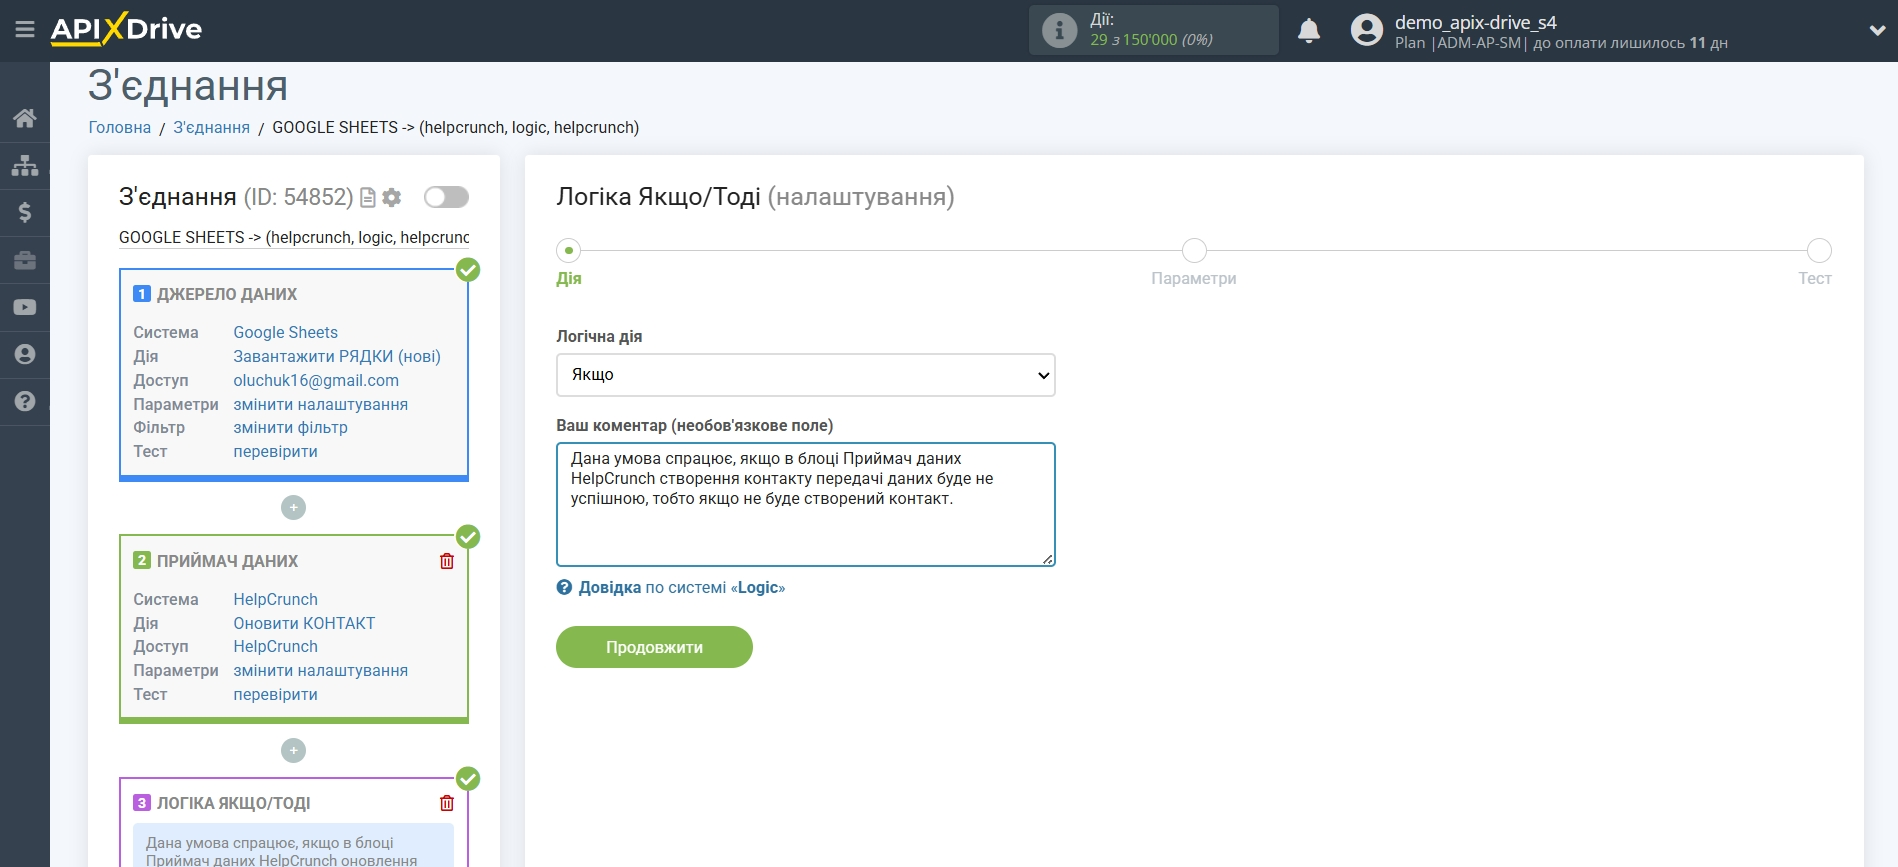Click the connection name field

click(294, 238)
